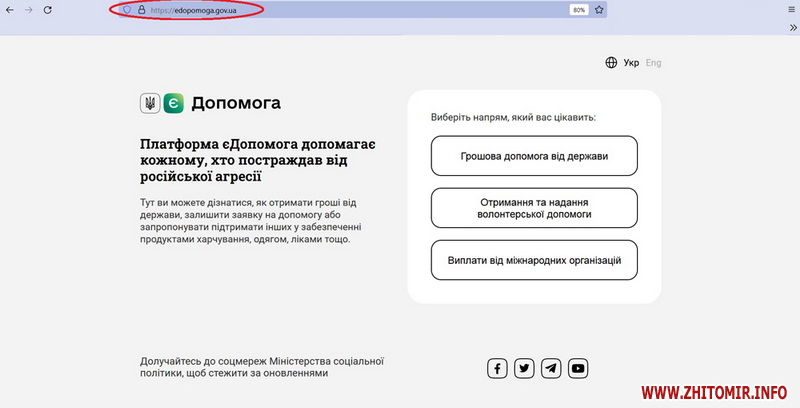Image resolution: width=800 pixels, height=408 pixels.
Task: Open the browser hamburger menu
Action: coord(790,9)
